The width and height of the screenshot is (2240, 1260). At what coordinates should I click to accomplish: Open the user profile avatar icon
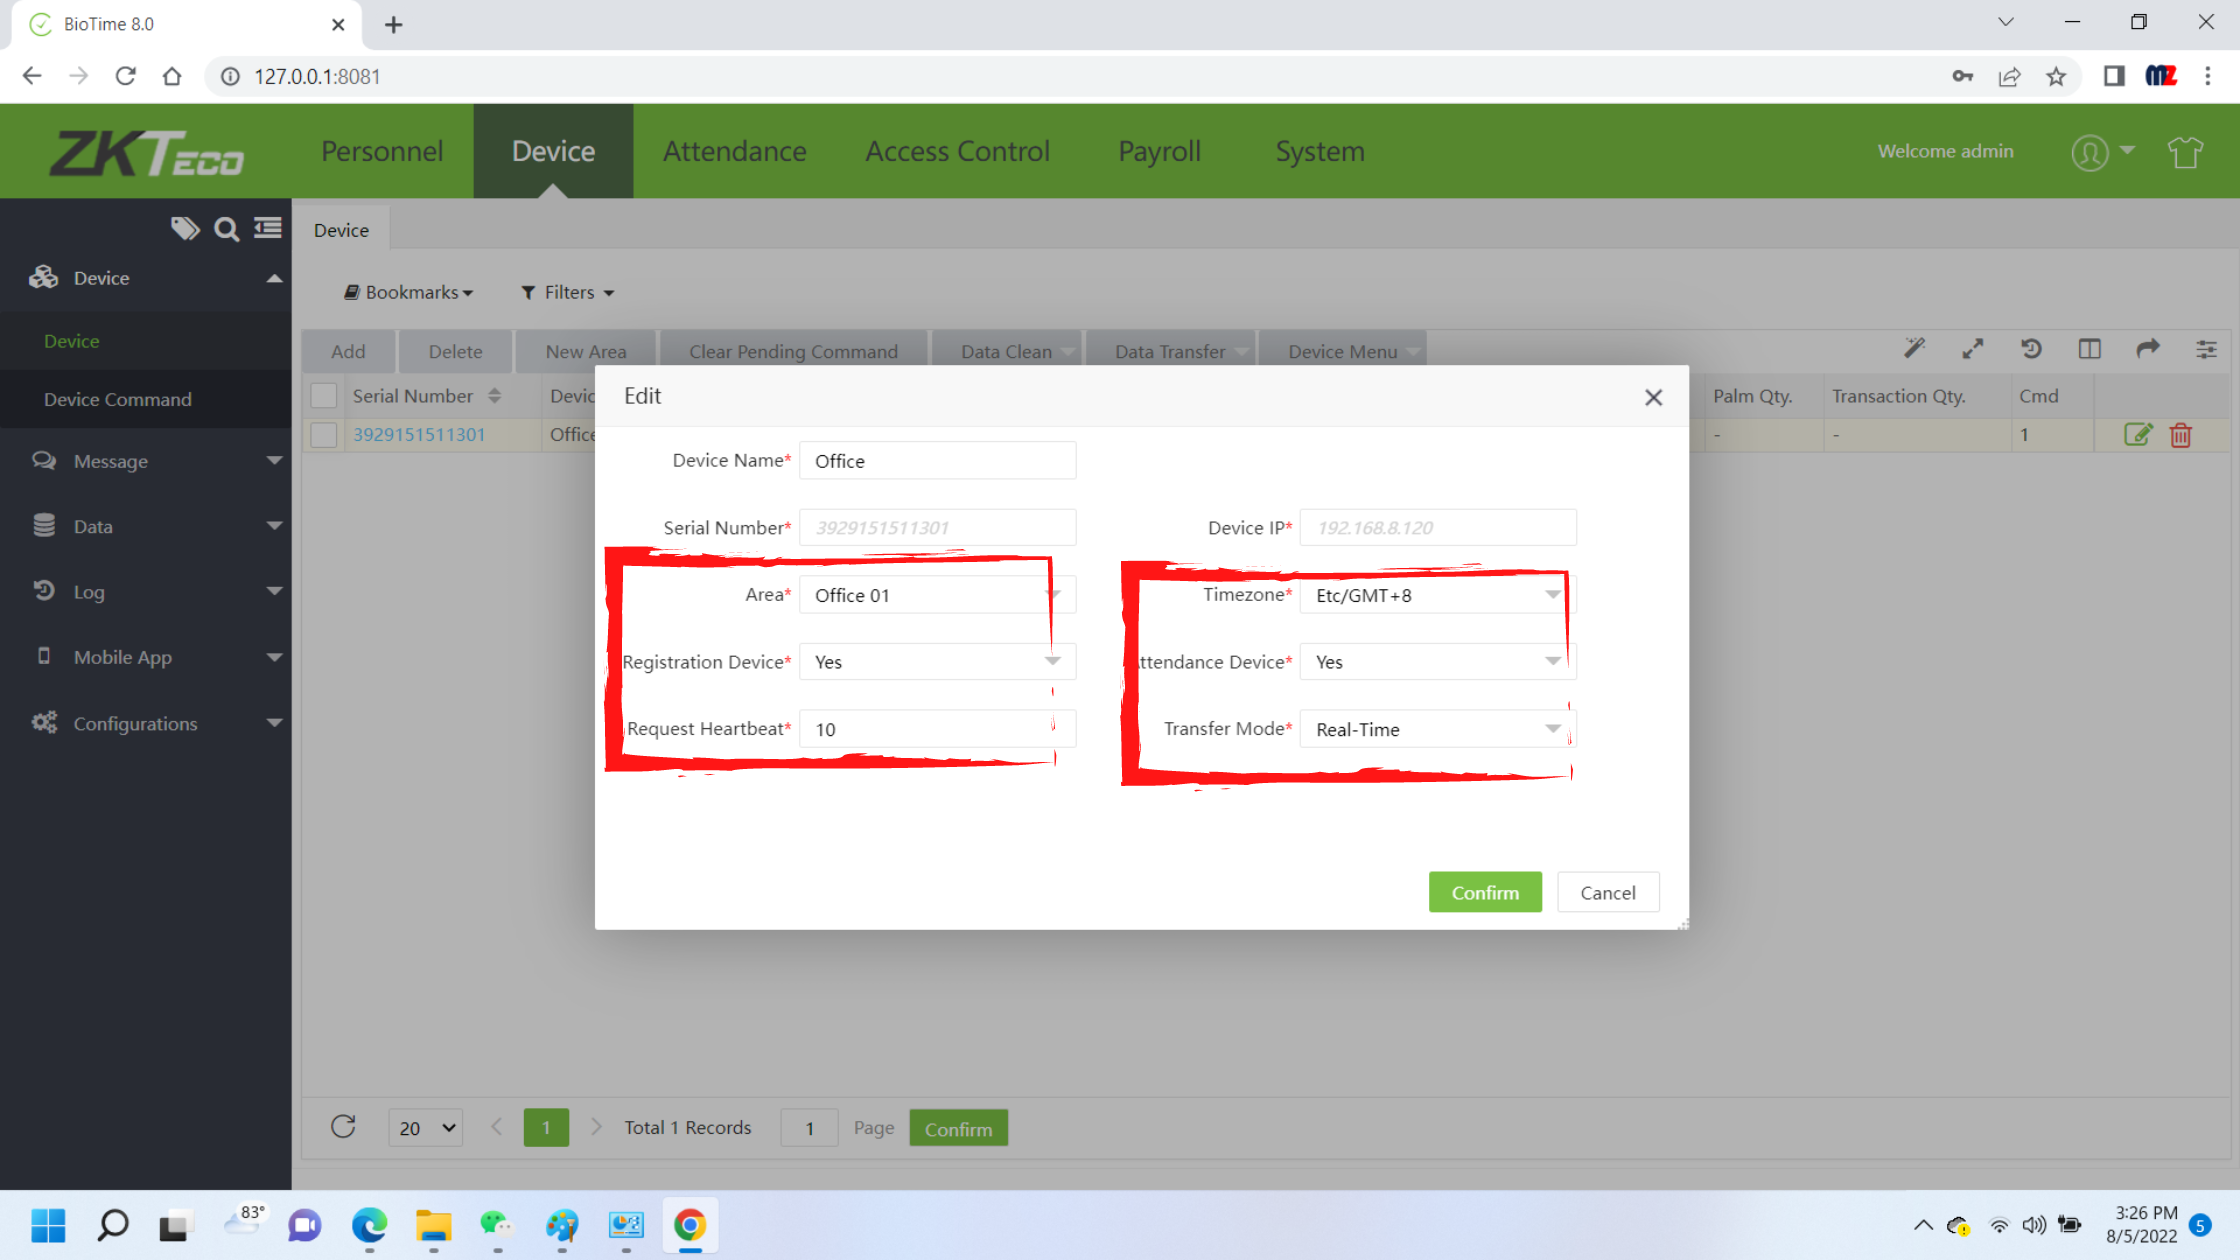pos(2090,152)
